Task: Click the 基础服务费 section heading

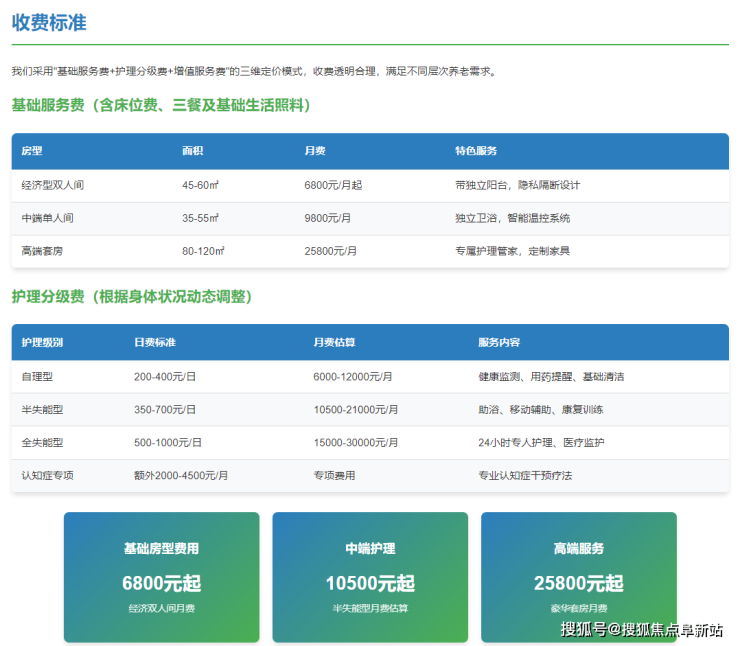Action: [x=161, y=105]
